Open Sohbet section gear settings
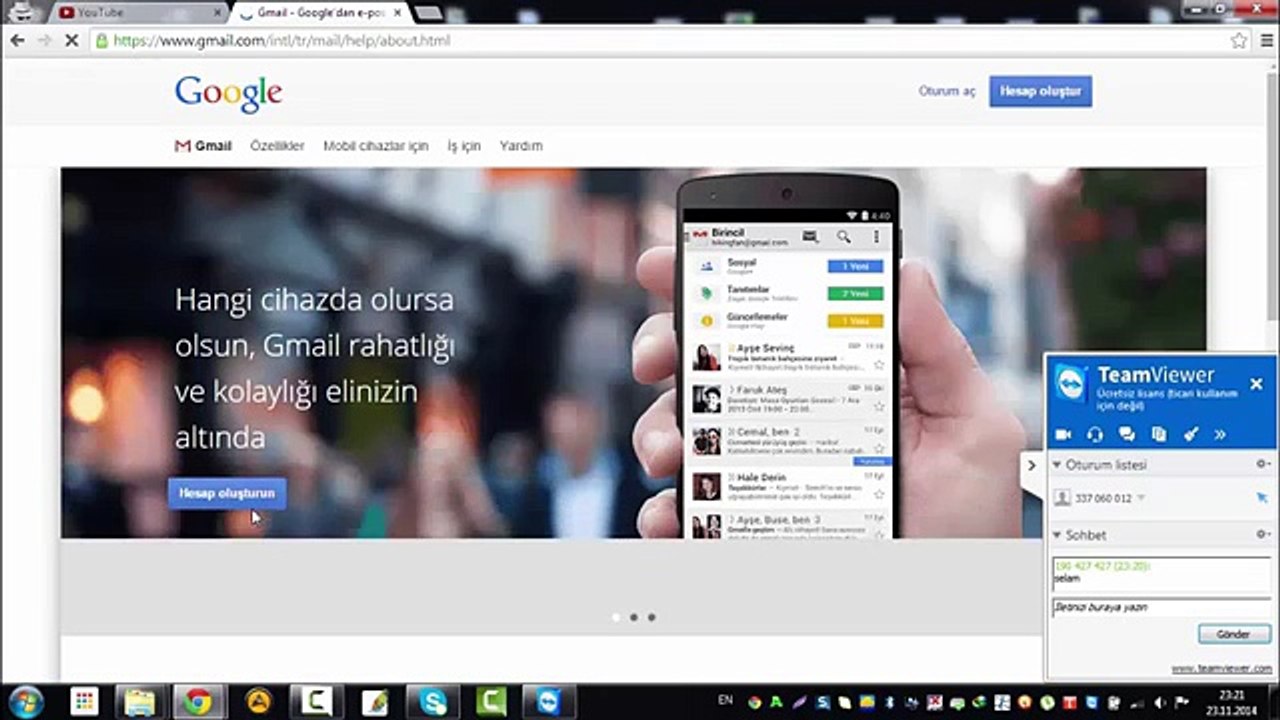Screen dimensions: 1280x720 [x=1262, y=534]
